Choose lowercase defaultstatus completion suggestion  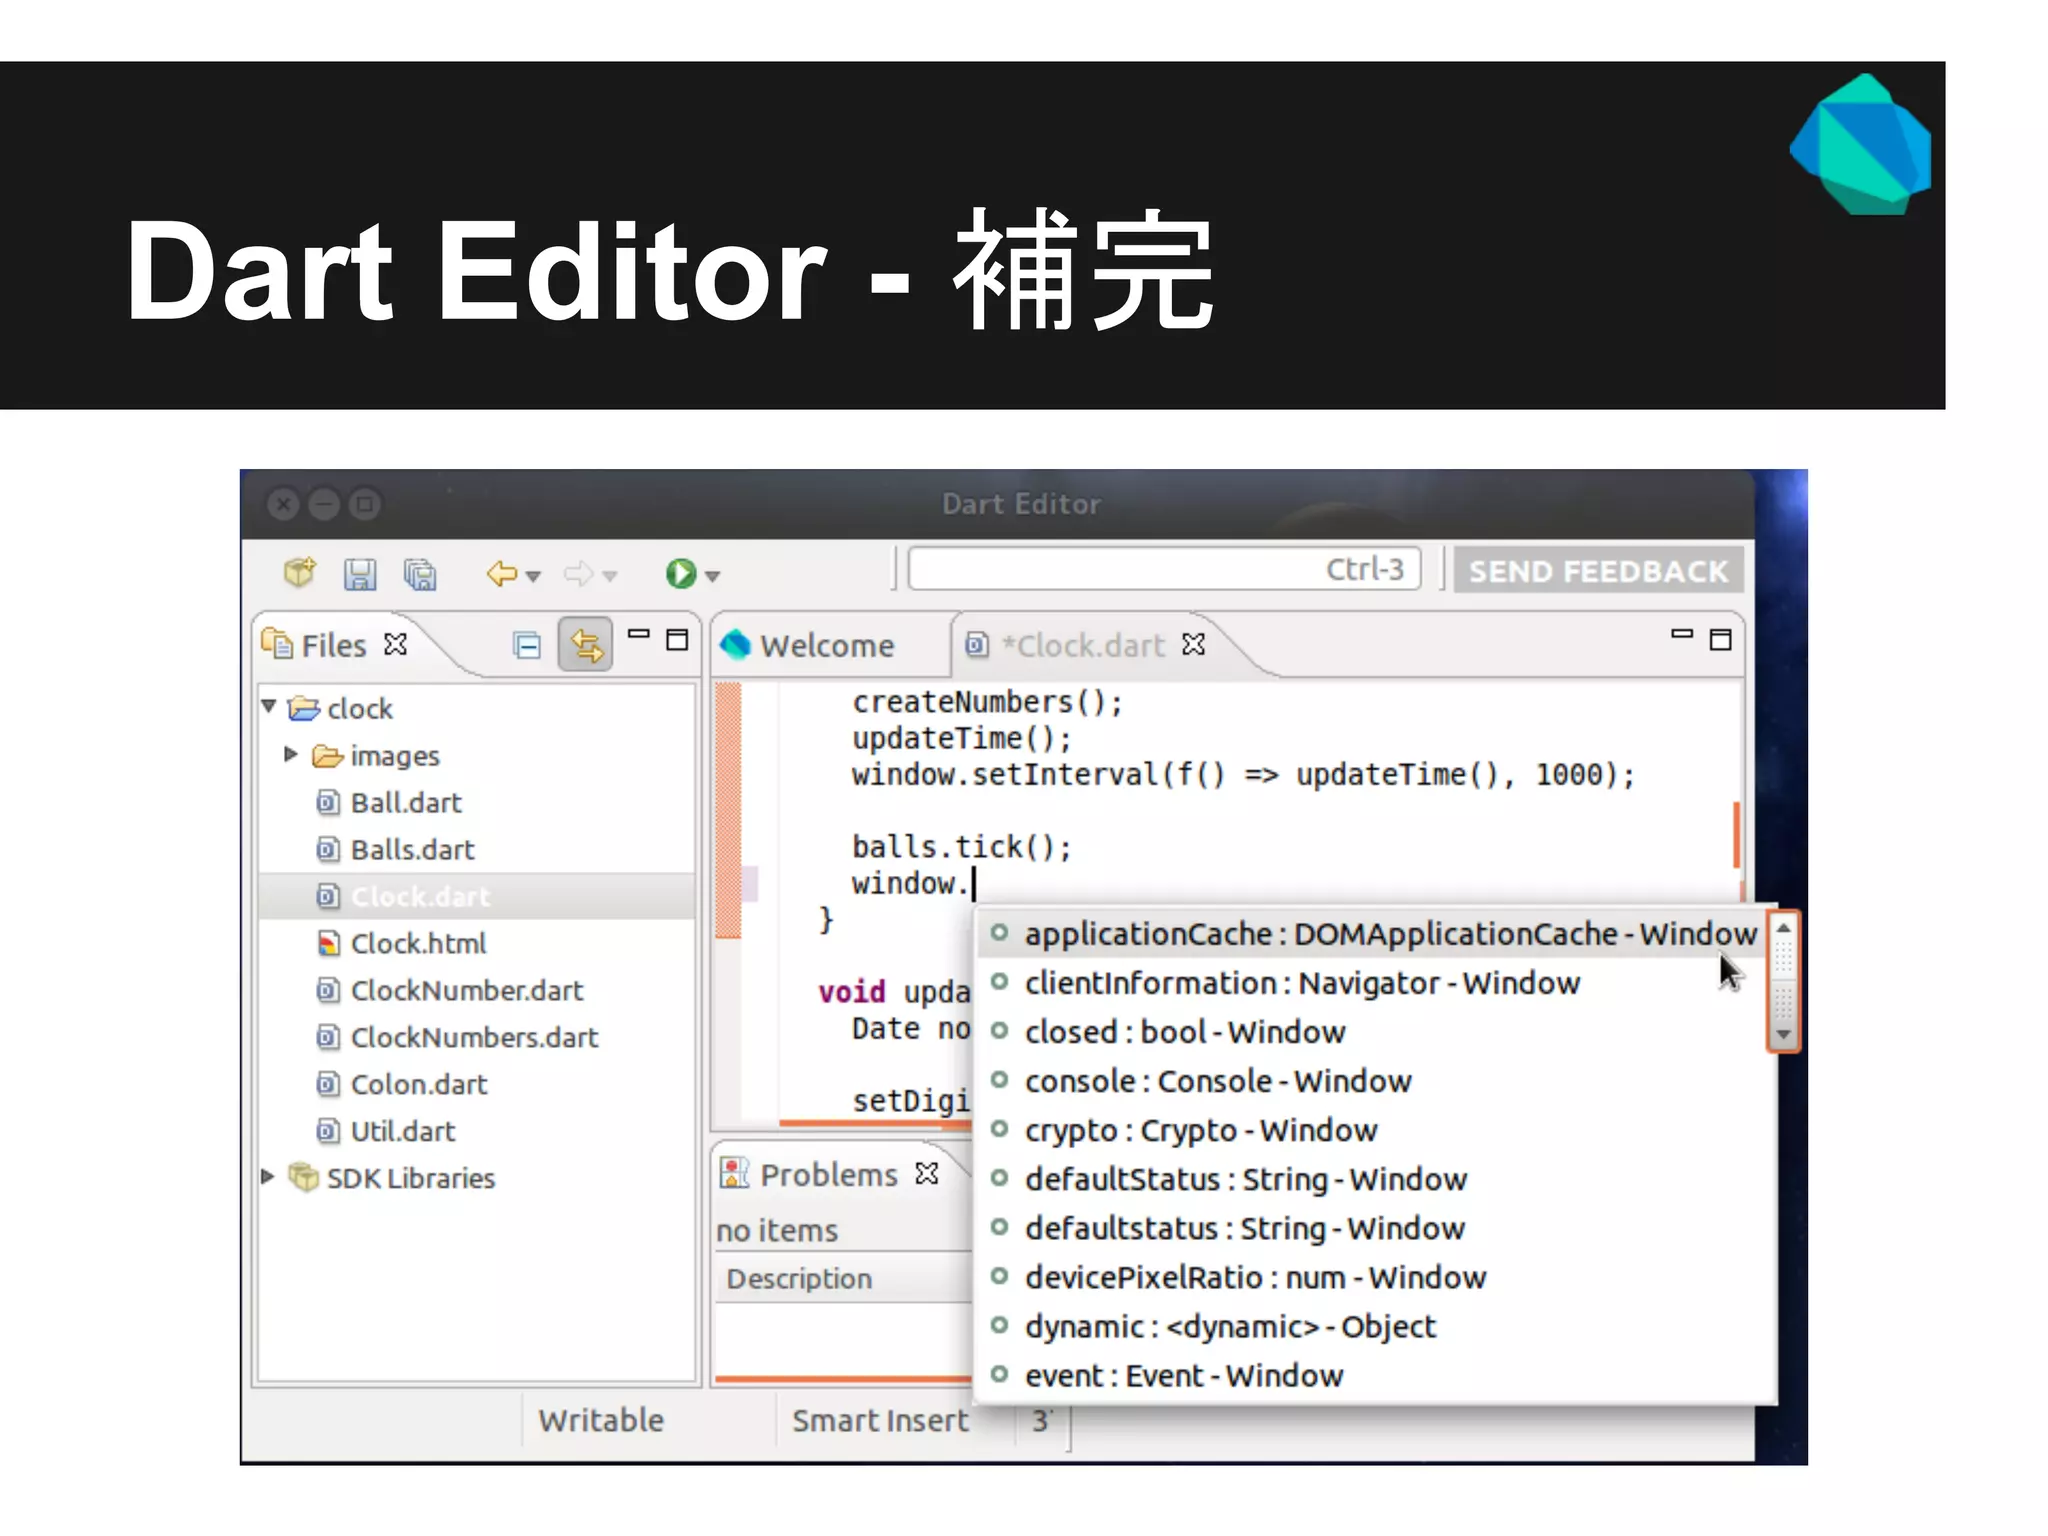(1371, 1228)
